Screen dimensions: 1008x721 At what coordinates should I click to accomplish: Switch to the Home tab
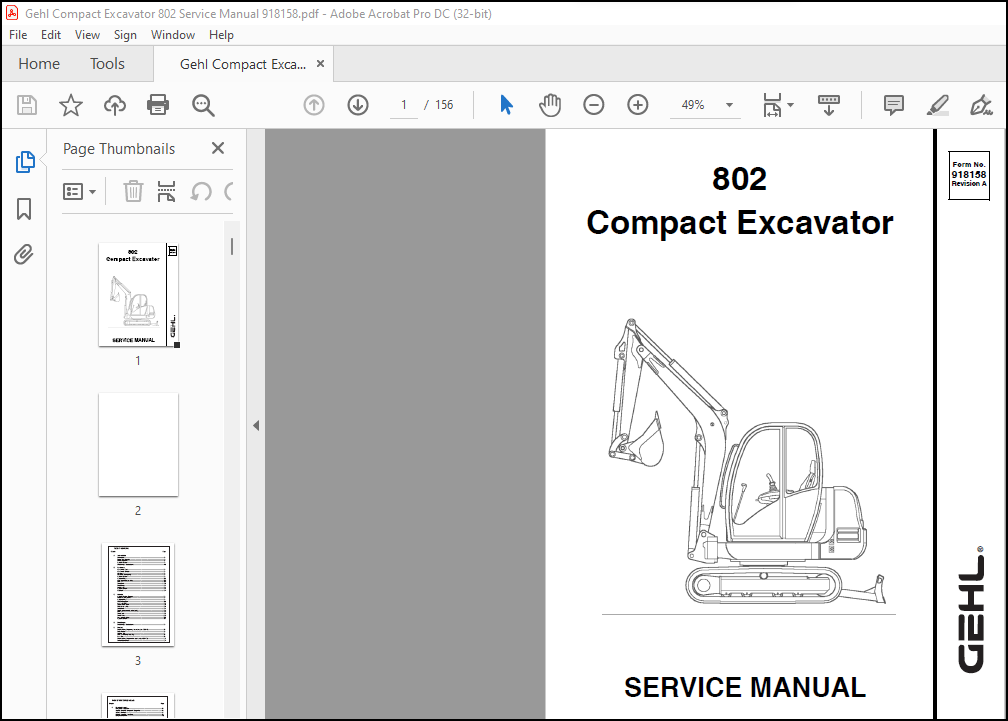pyautogui.click(x=39, y=64)
